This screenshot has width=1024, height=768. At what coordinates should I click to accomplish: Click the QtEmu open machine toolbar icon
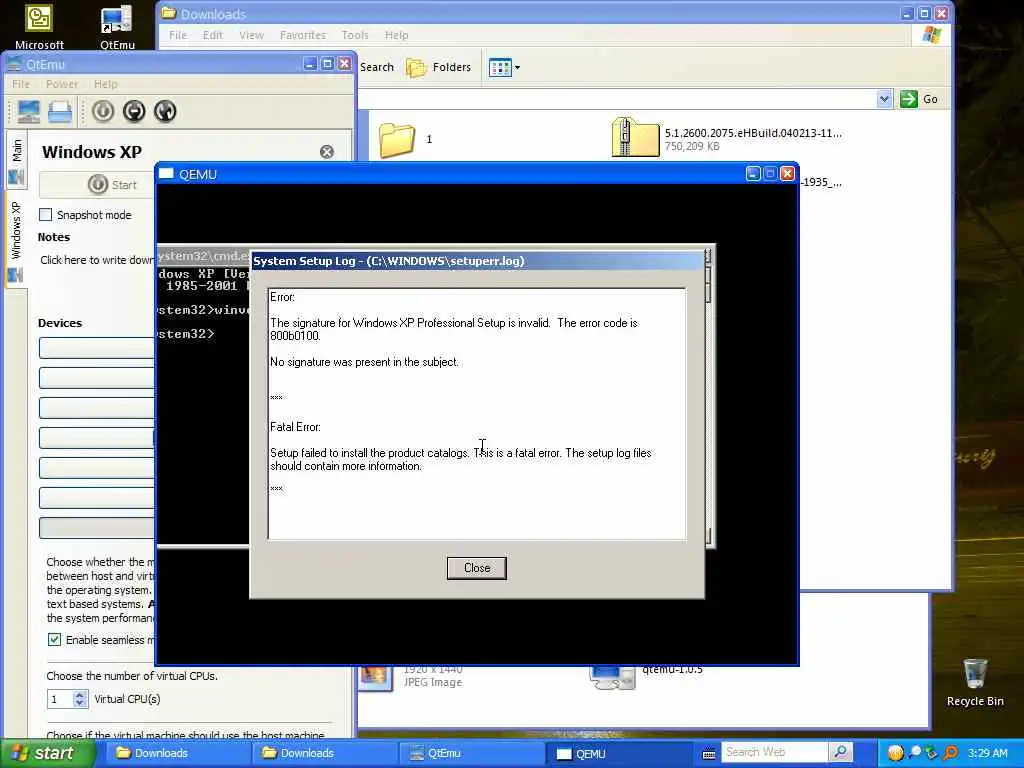[x=59, y=112]
